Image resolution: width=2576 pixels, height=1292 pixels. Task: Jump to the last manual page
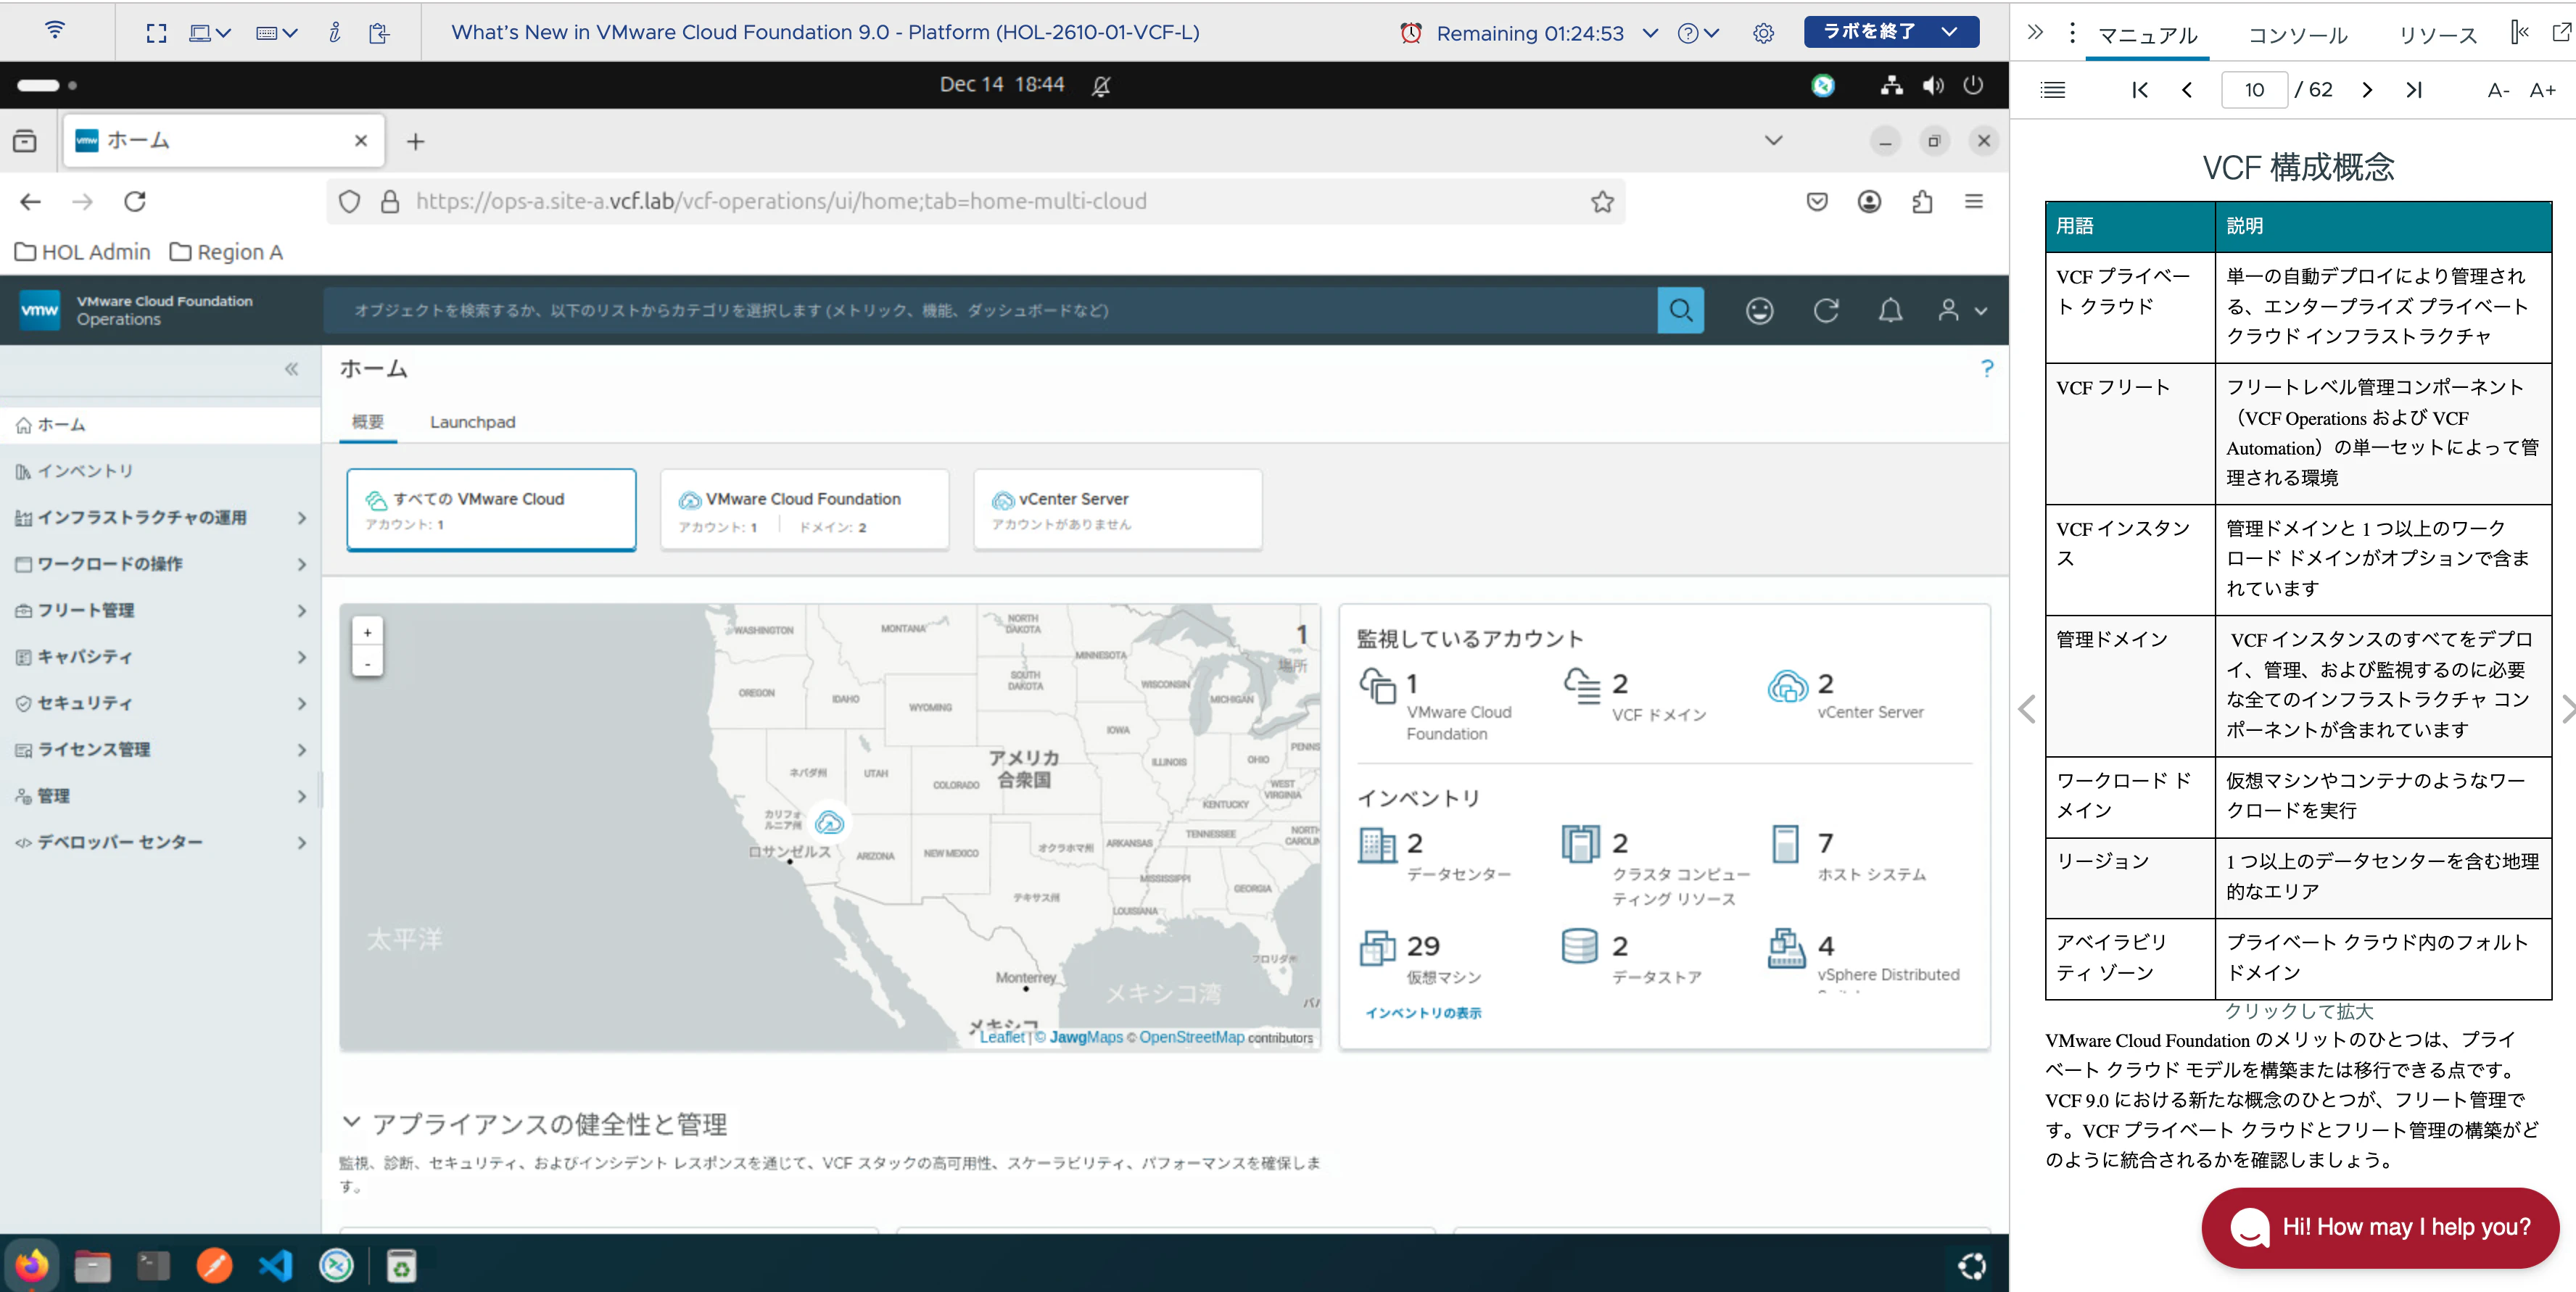[2414, 90]
